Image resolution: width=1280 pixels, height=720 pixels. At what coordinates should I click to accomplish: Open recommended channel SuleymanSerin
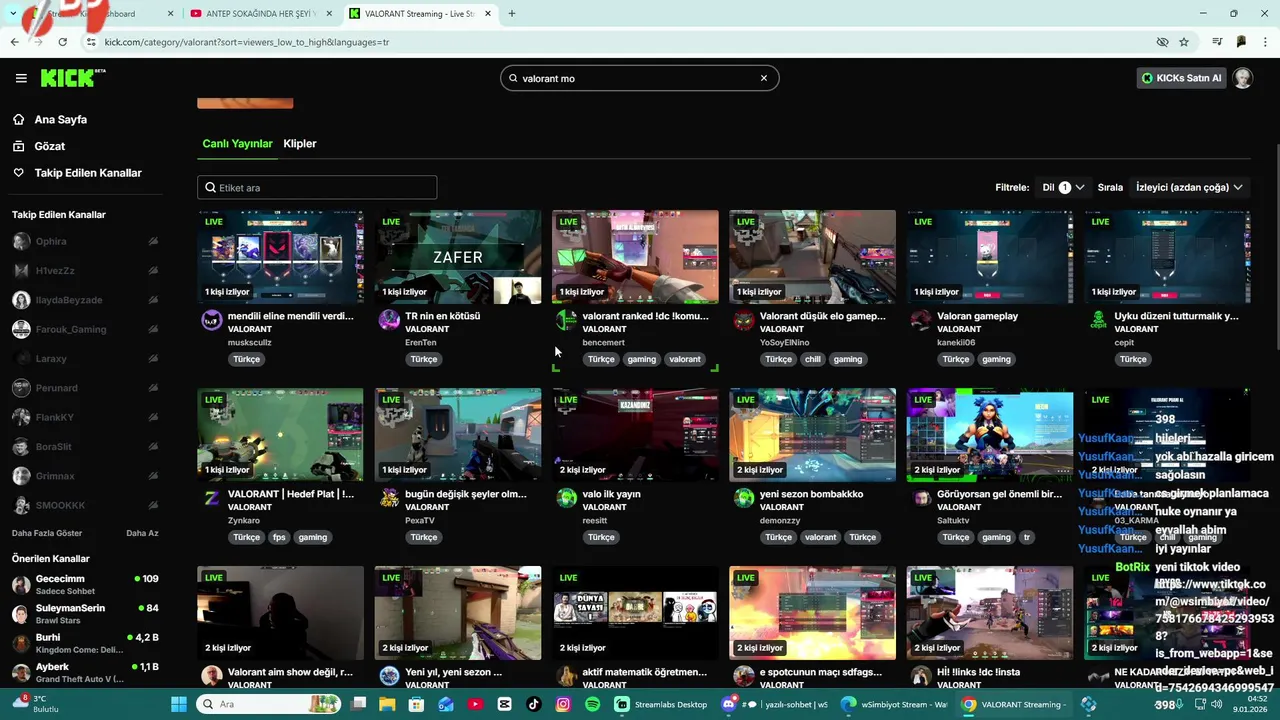85,614
